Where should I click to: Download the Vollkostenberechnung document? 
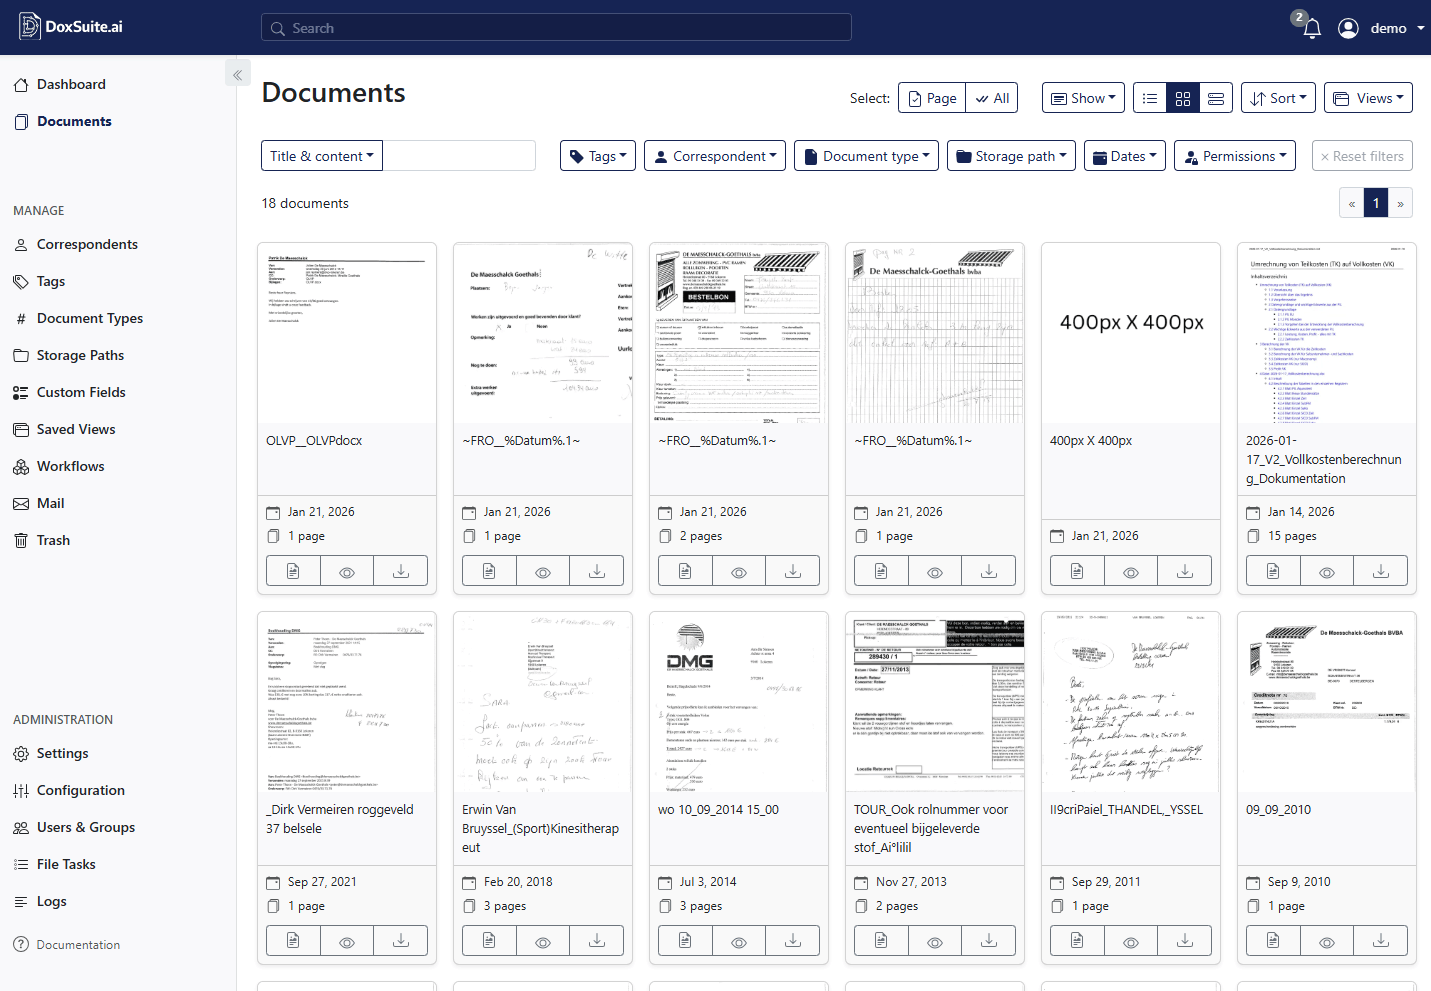click(x=1380, y=571)
